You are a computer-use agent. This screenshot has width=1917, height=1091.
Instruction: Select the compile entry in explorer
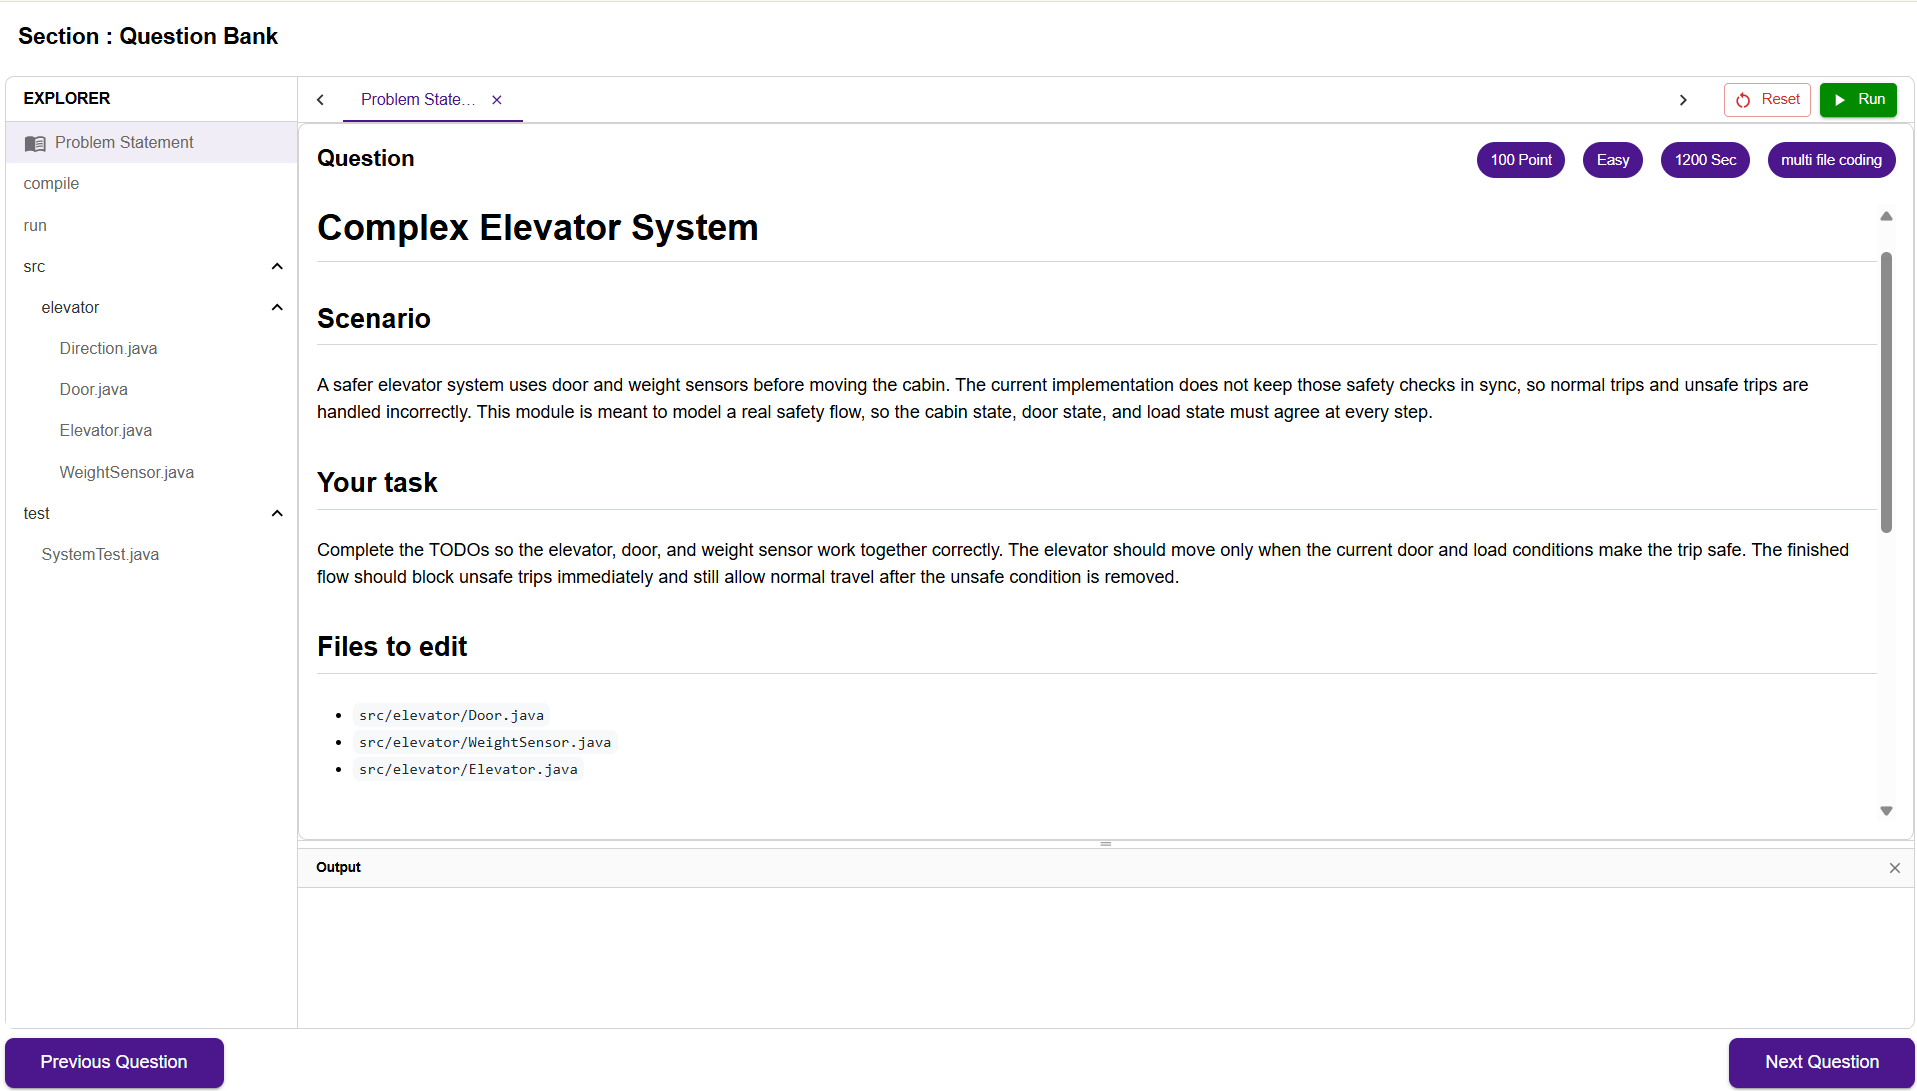[51, 184]
